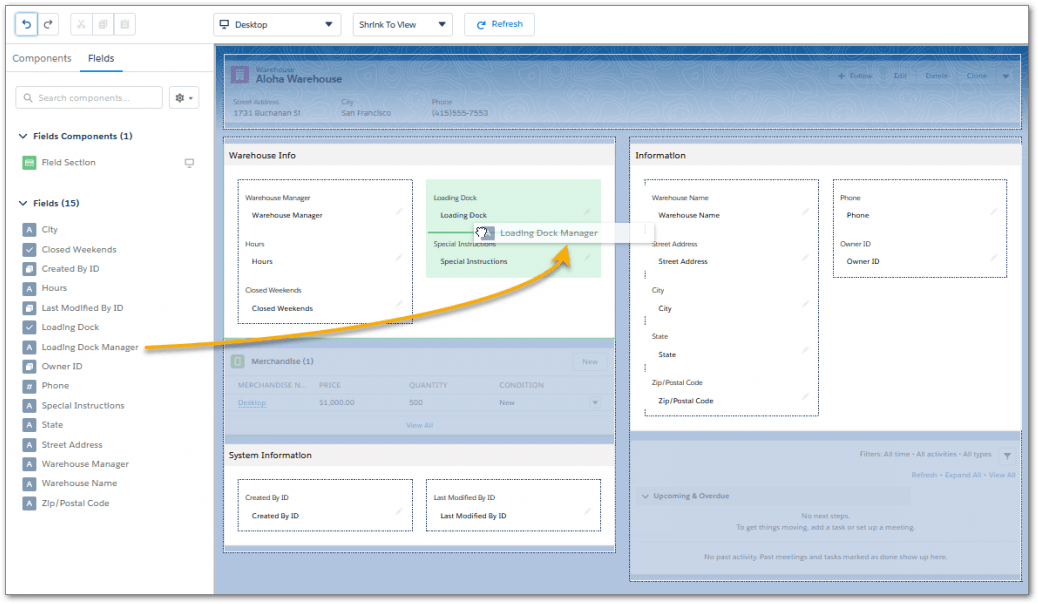1038x604 pixels.
Task: Select the Warehouse Info section header
Action: point(420,155)
